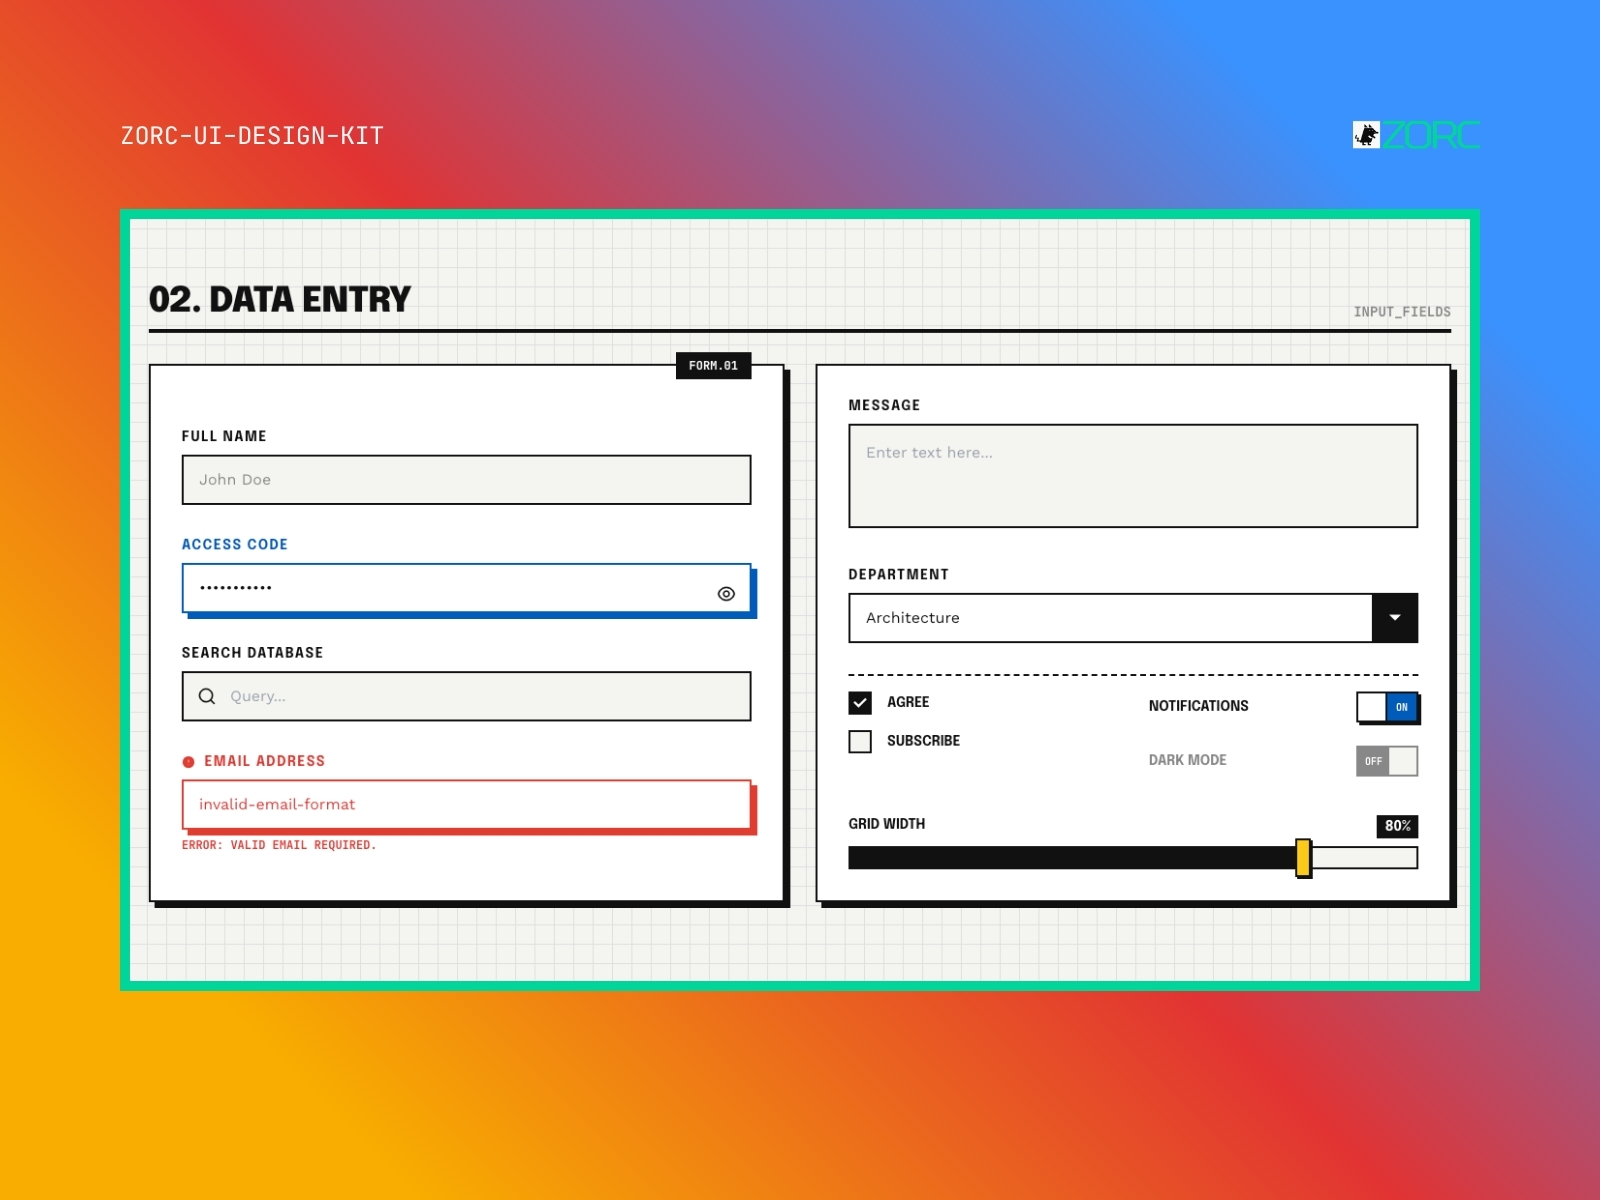Click the unfilled end of Grid Width track

point(1364,858)
